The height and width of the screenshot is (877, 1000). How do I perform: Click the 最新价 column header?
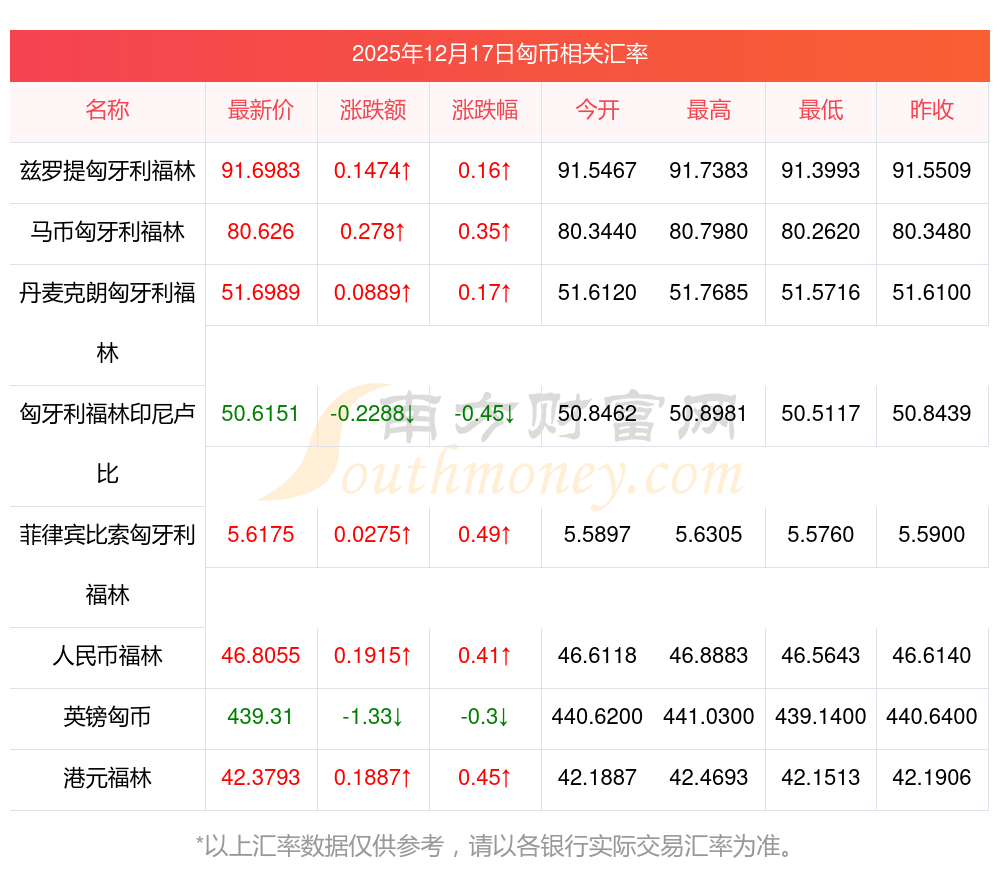[x=260, y=110]
